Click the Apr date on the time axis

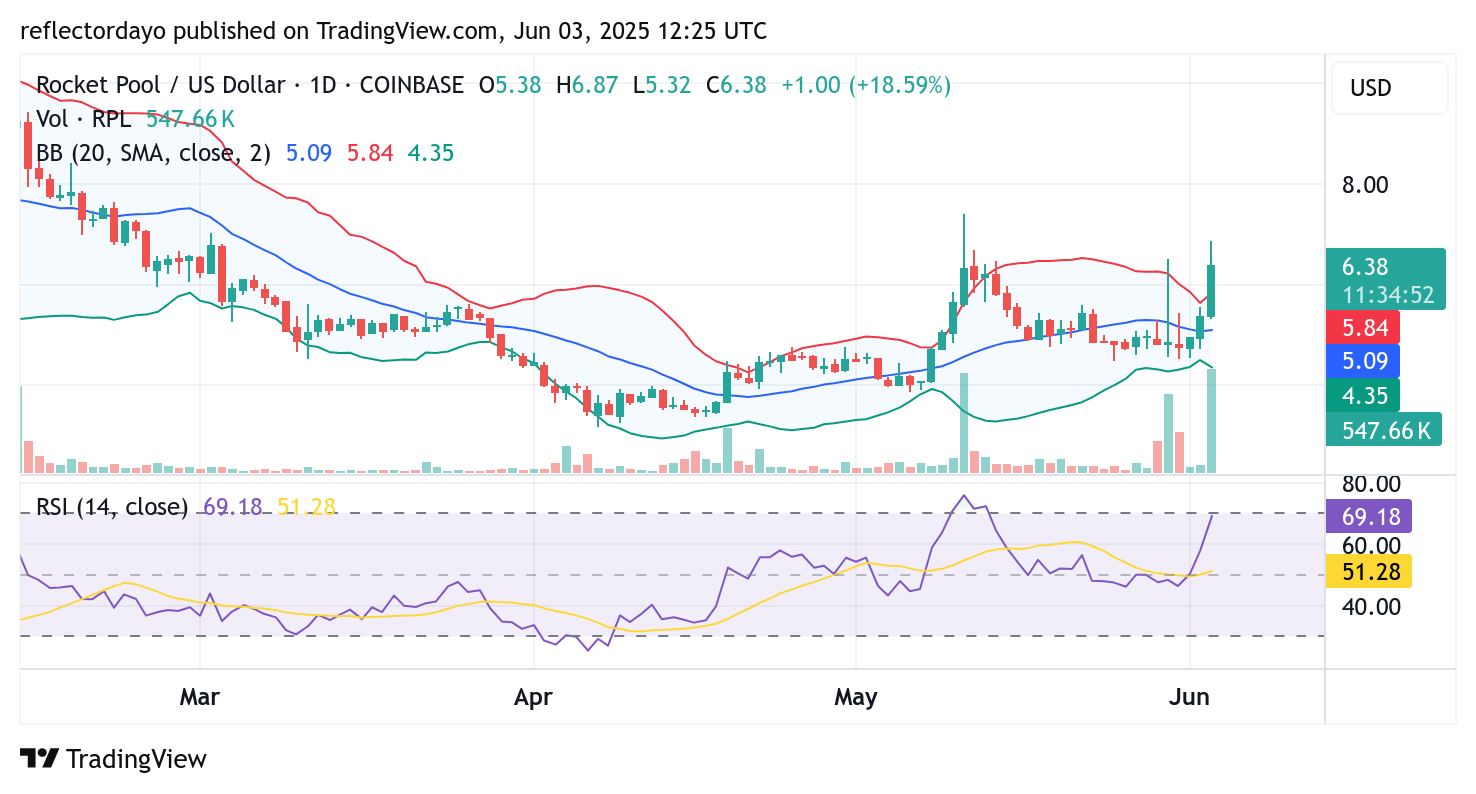533,696
